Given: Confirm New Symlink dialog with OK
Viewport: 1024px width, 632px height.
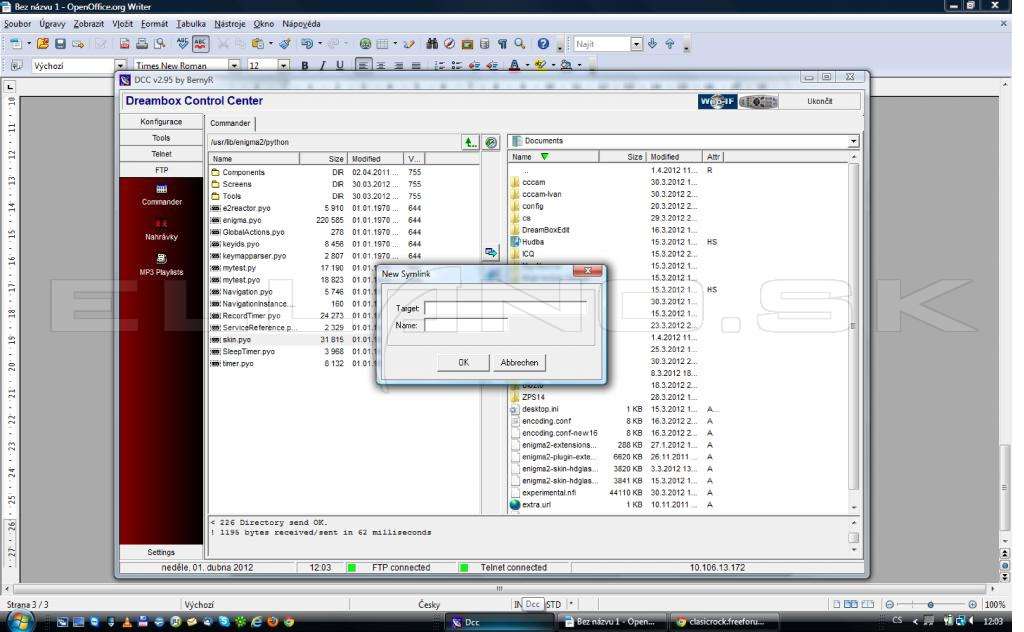Looking at the screenshot, I should point(463,362).
